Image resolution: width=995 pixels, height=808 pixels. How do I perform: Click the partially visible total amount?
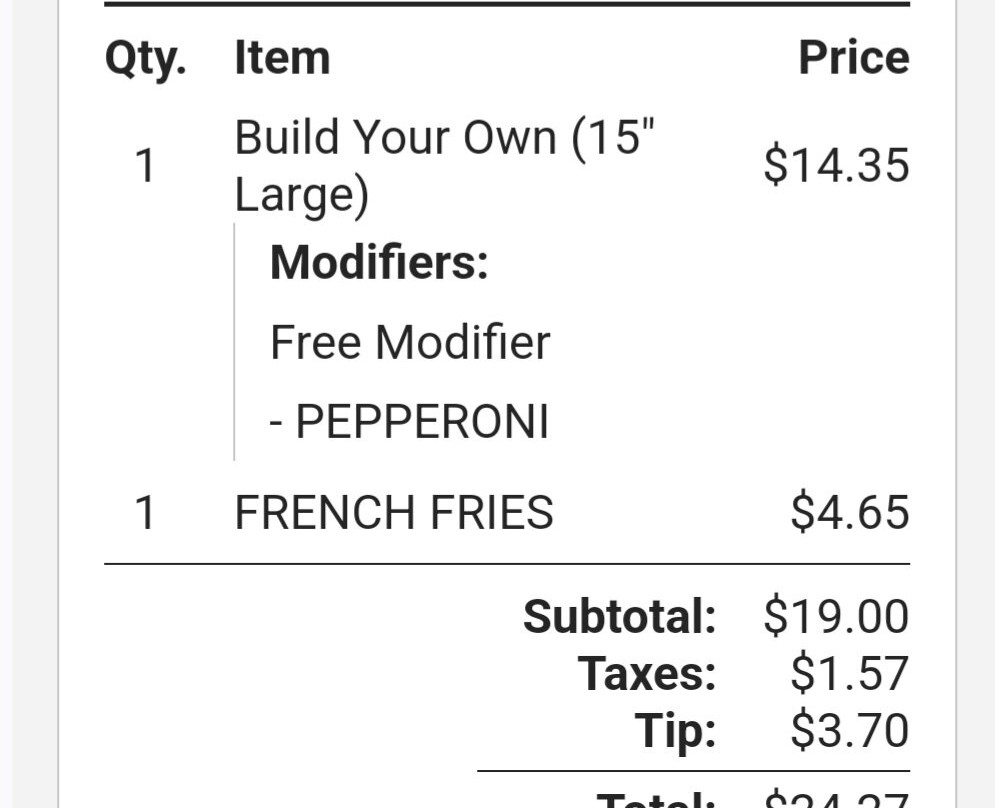point(836,799)
